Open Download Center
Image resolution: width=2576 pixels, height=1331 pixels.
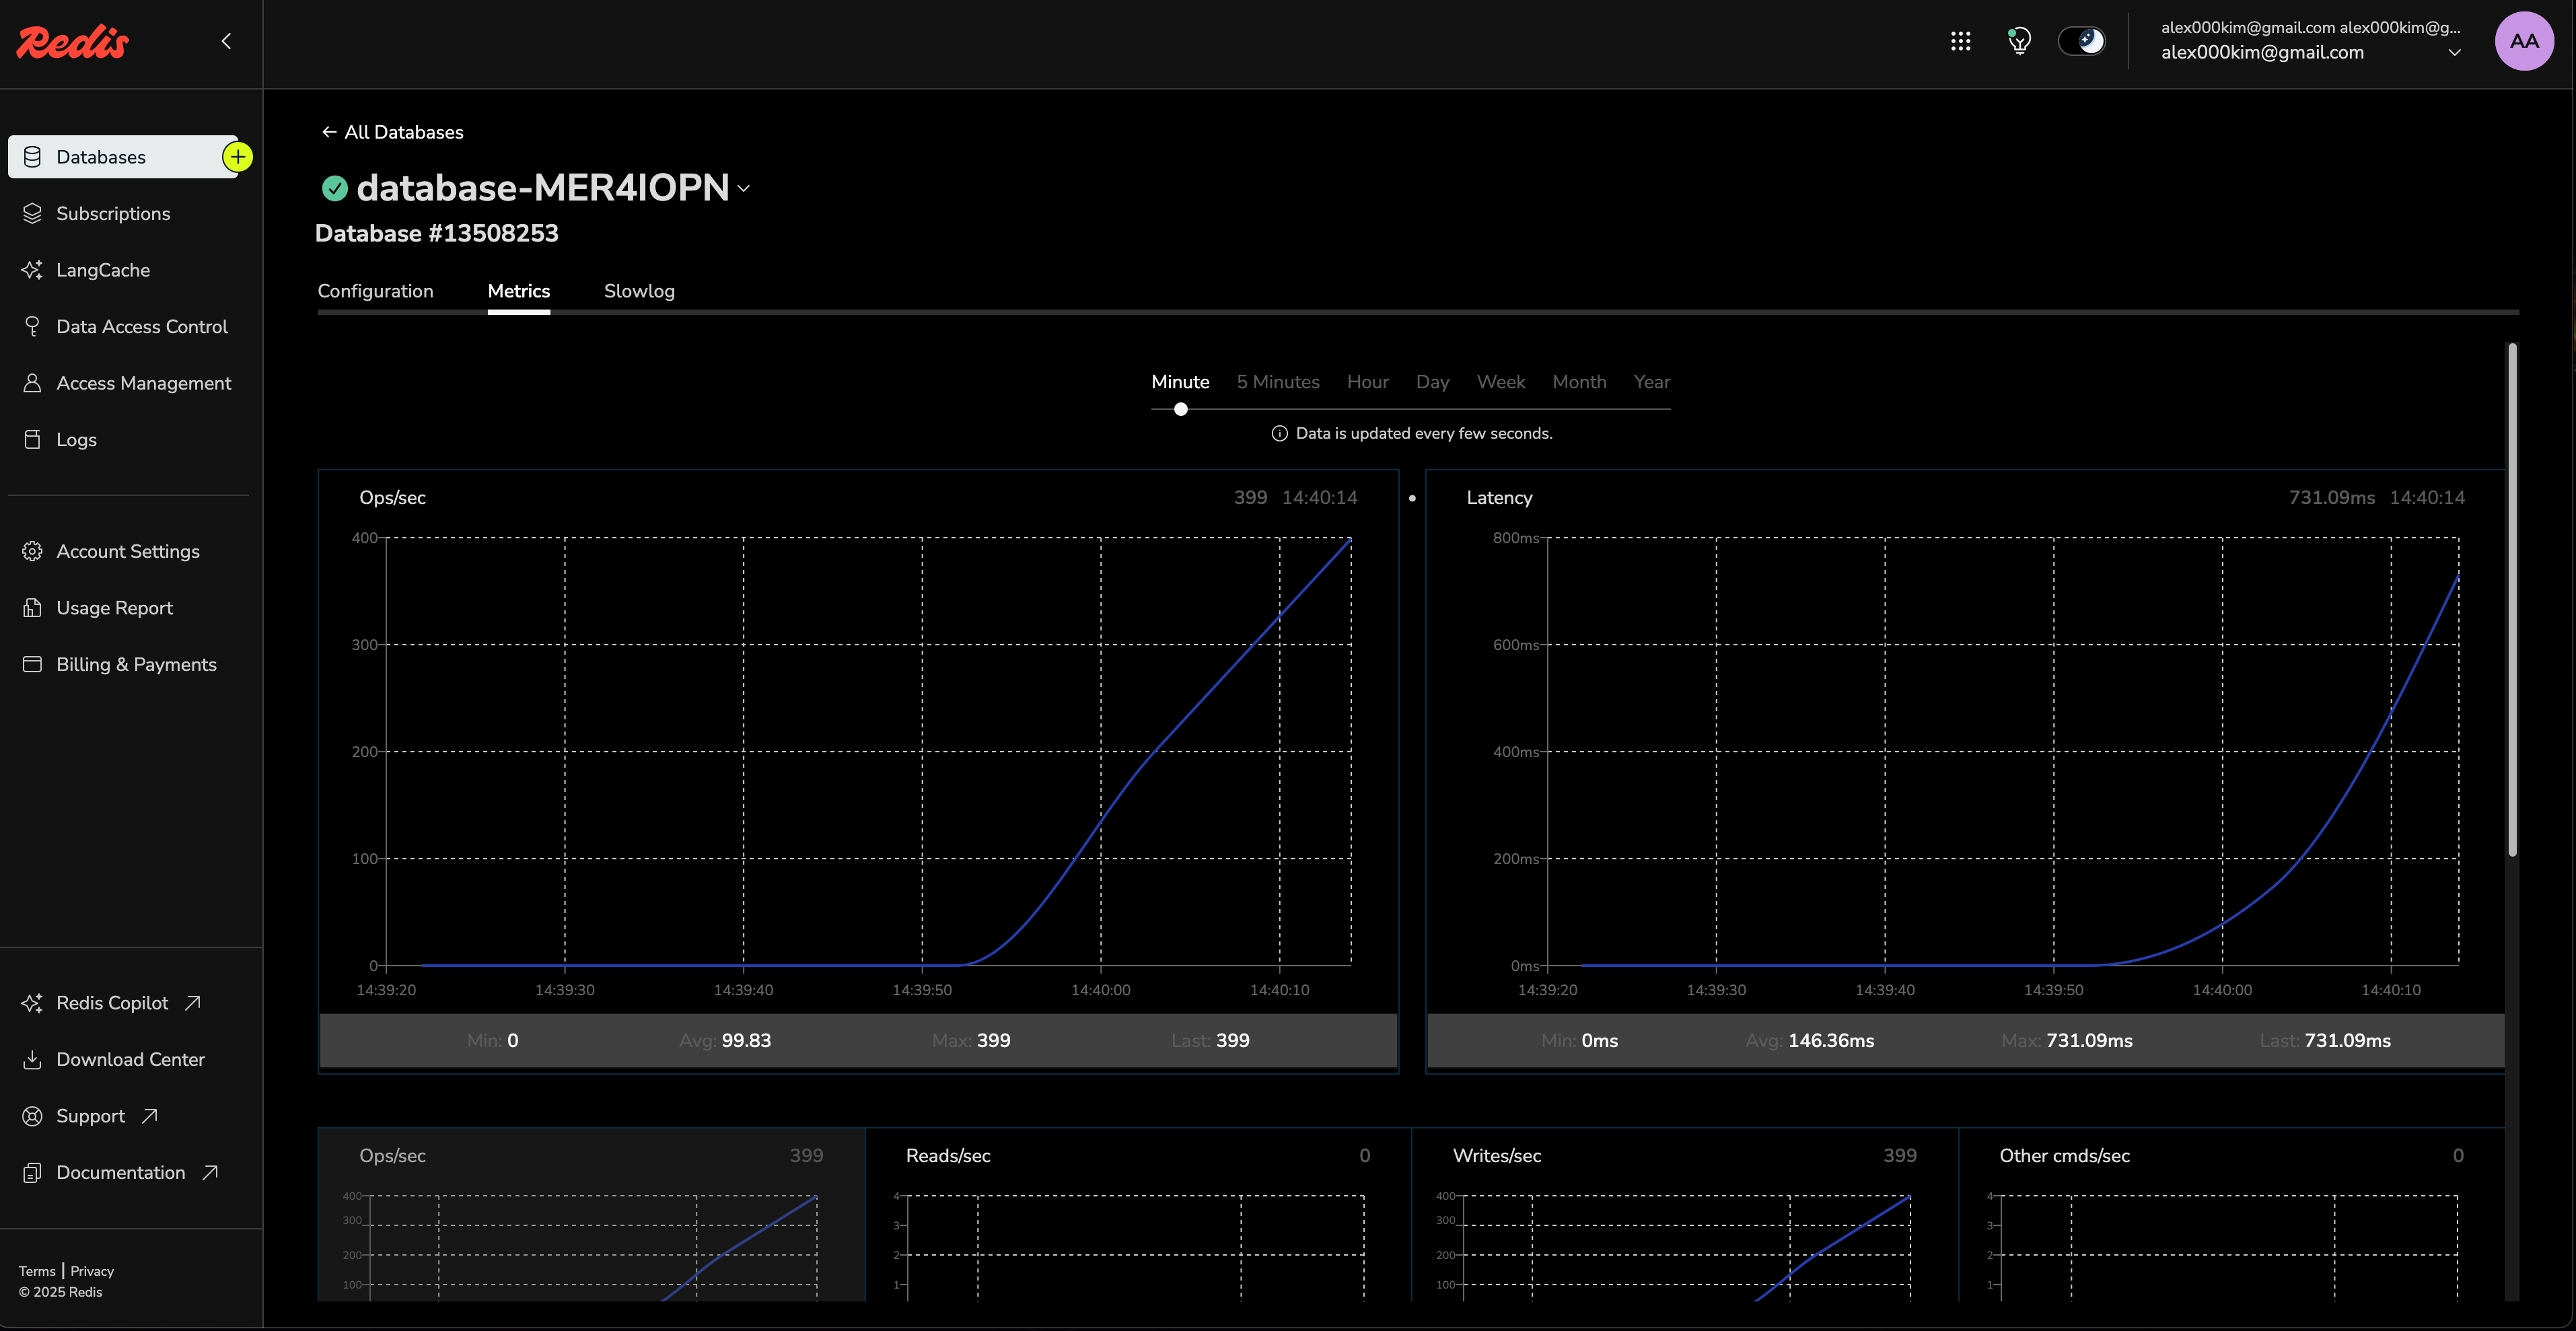click(130, 1059)
